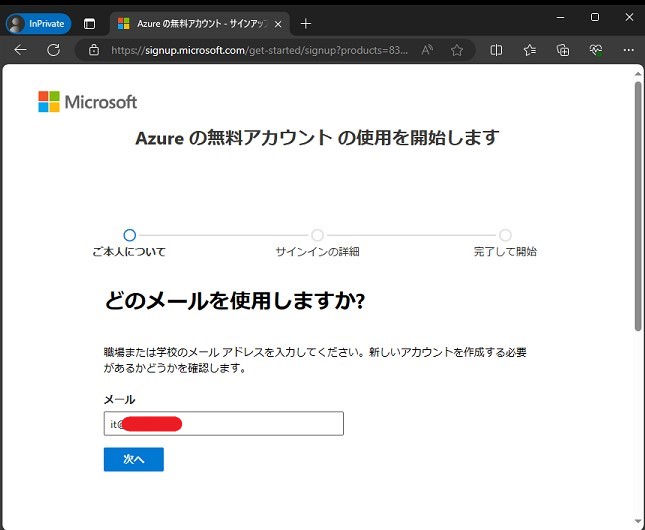Click the 次へ button

coord(134,459)
